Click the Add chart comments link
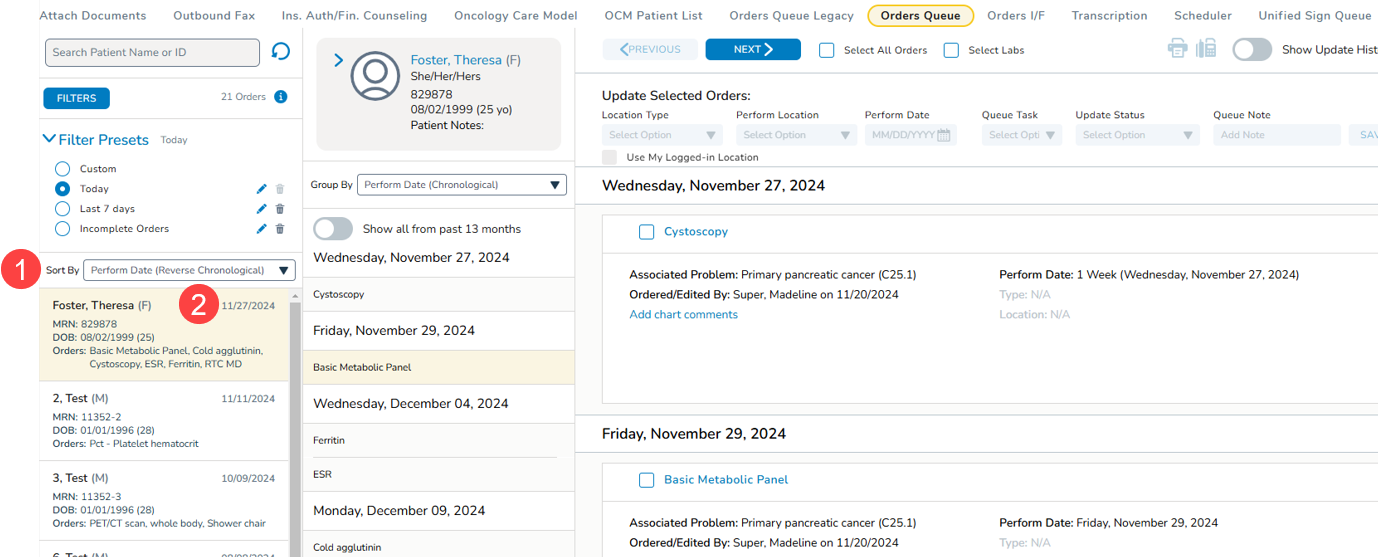Screen dimensions: 1378x557 click(683, 315)
